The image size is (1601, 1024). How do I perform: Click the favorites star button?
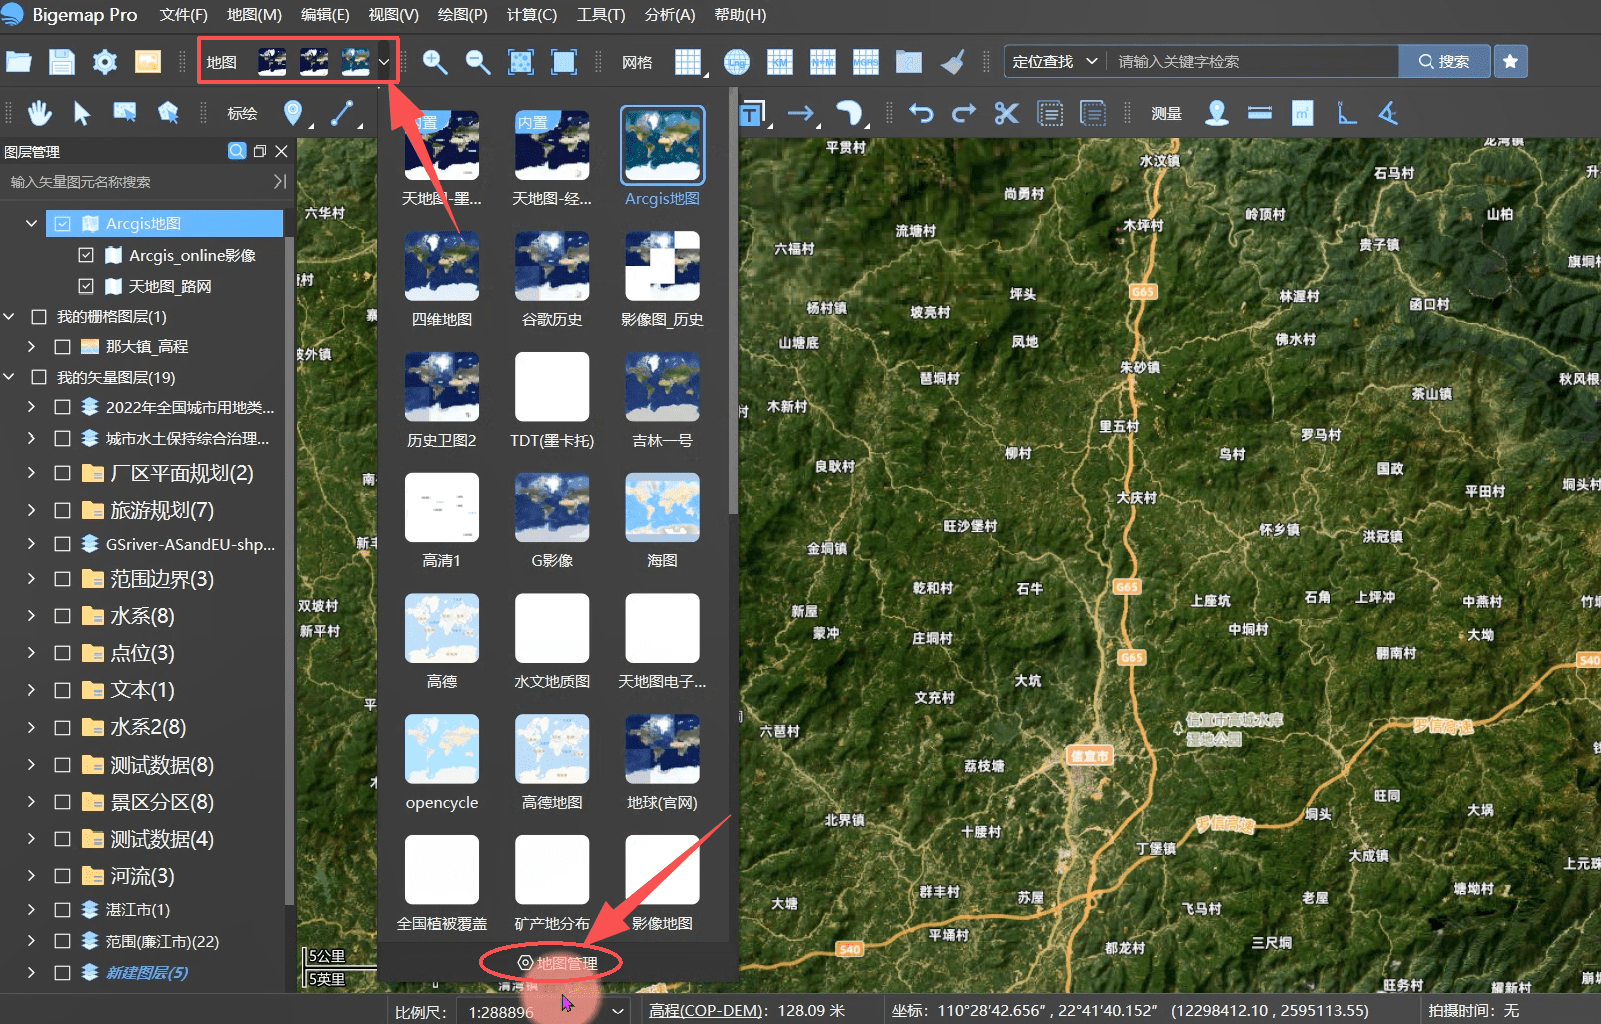1510,61
